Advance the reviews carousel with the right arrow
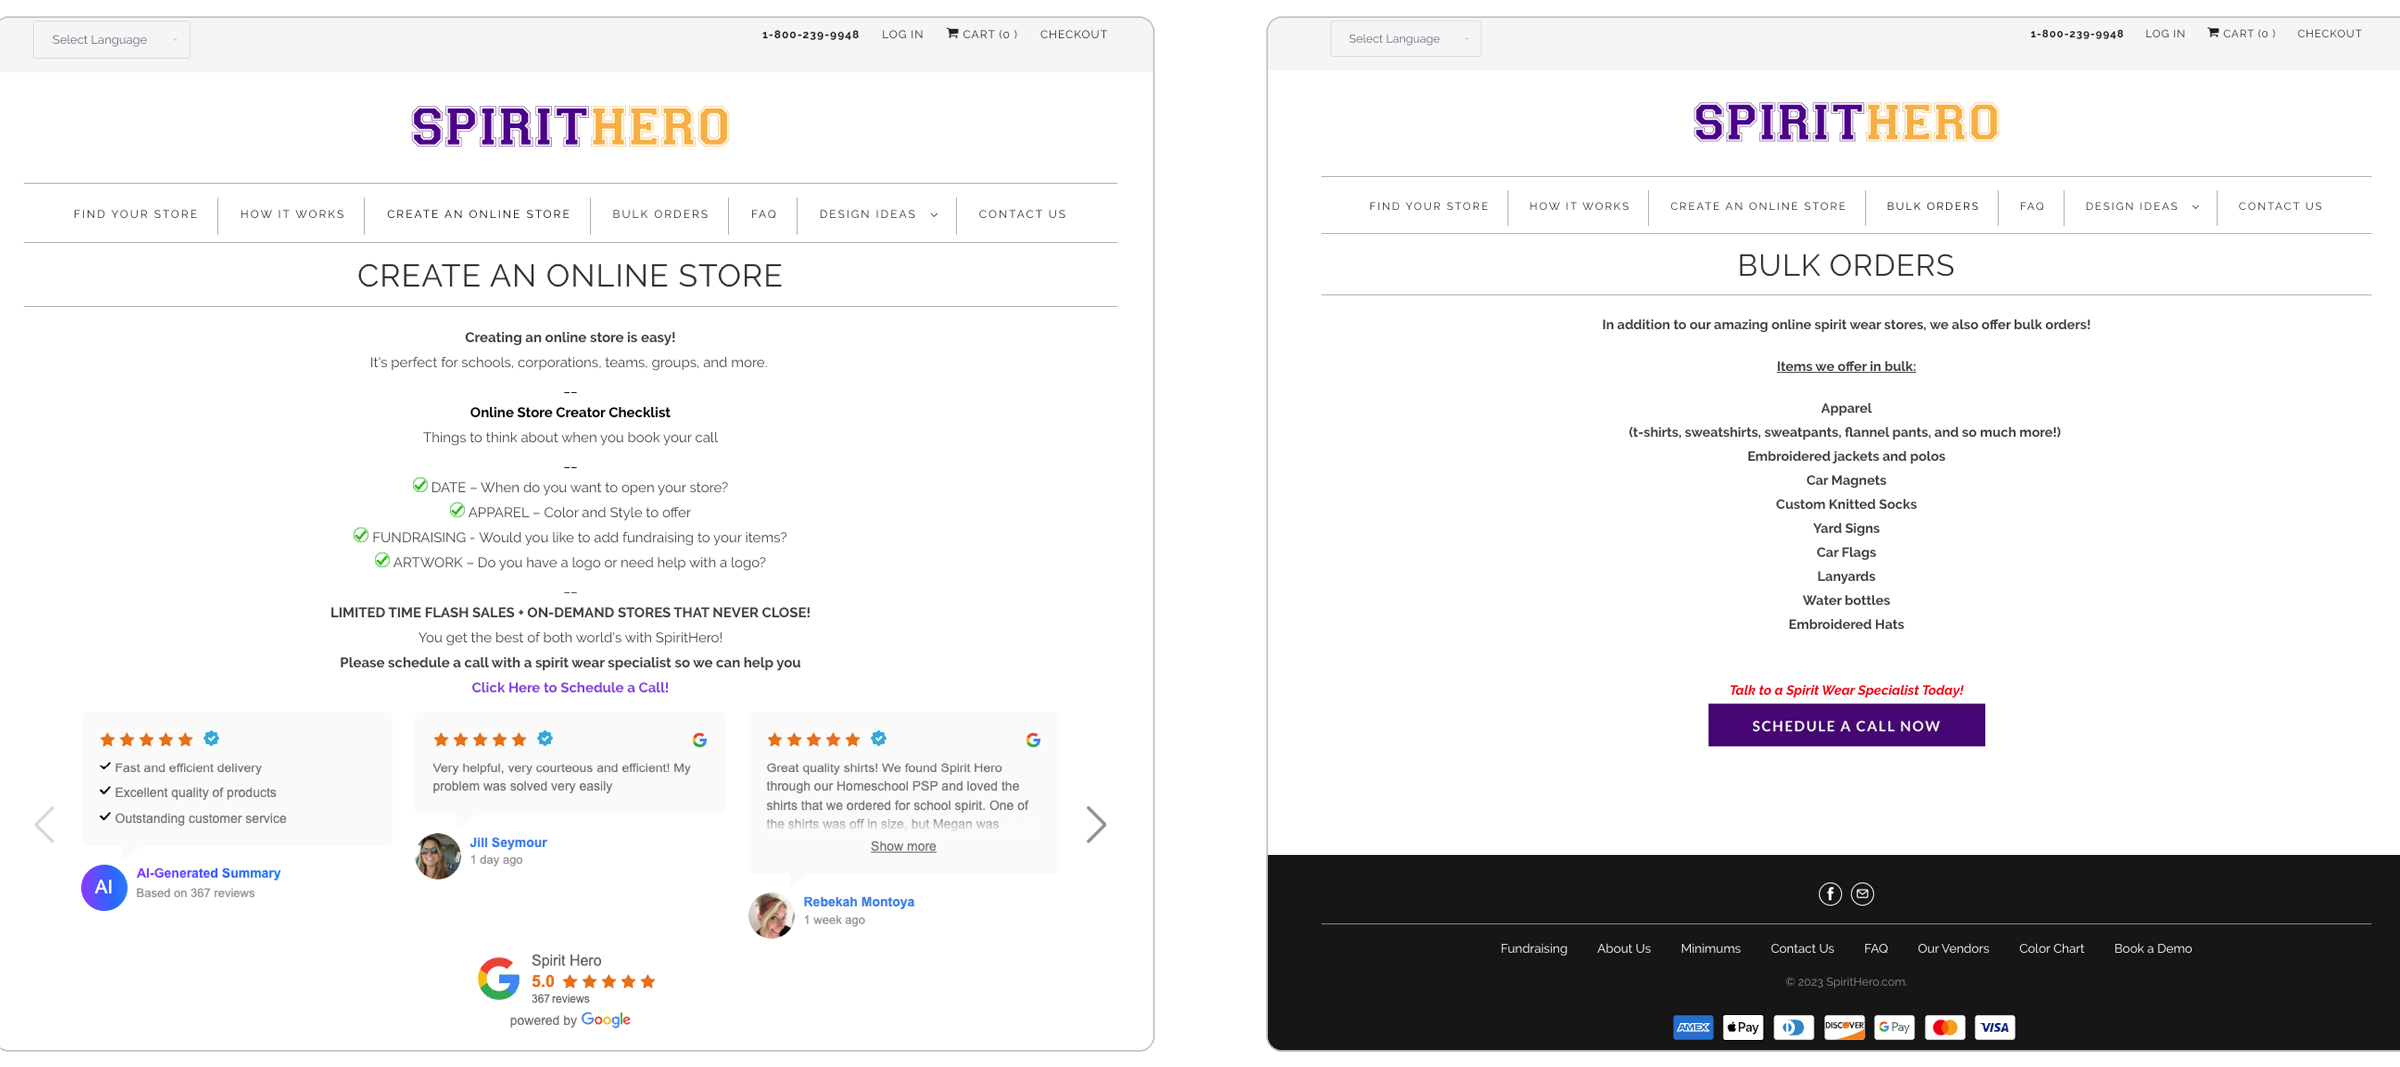The height and width of the screenshot is (1067, 2400). (1096, 825)
